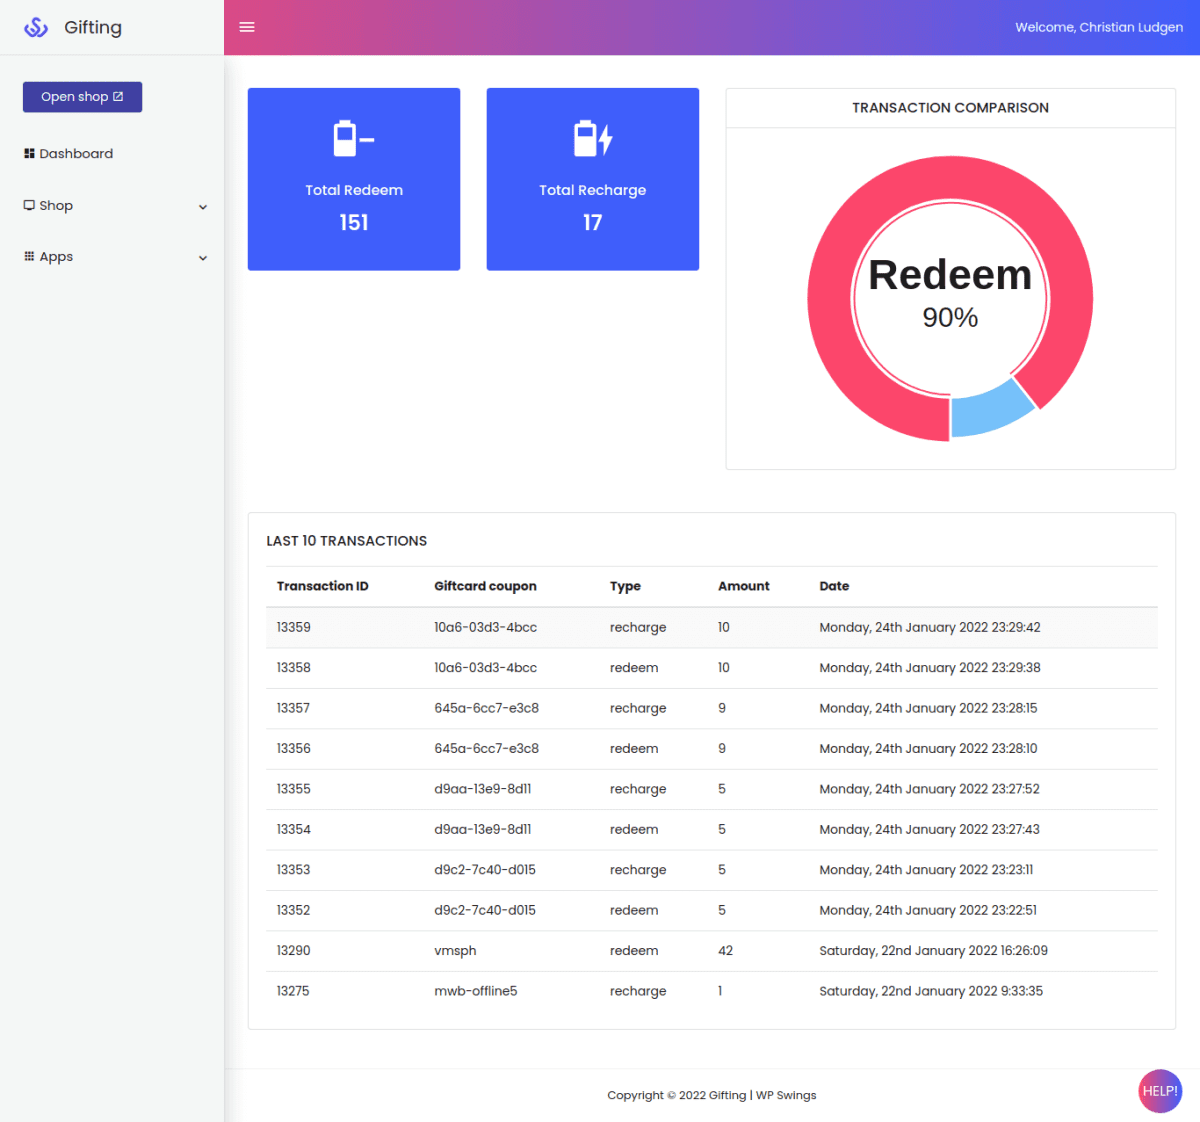Image resolution: width=1200 pixels, height=1122 pixels.
Task: Click the Shop laptop icon in sidebar
Action: pyautogui.click(x=30, y=204)
